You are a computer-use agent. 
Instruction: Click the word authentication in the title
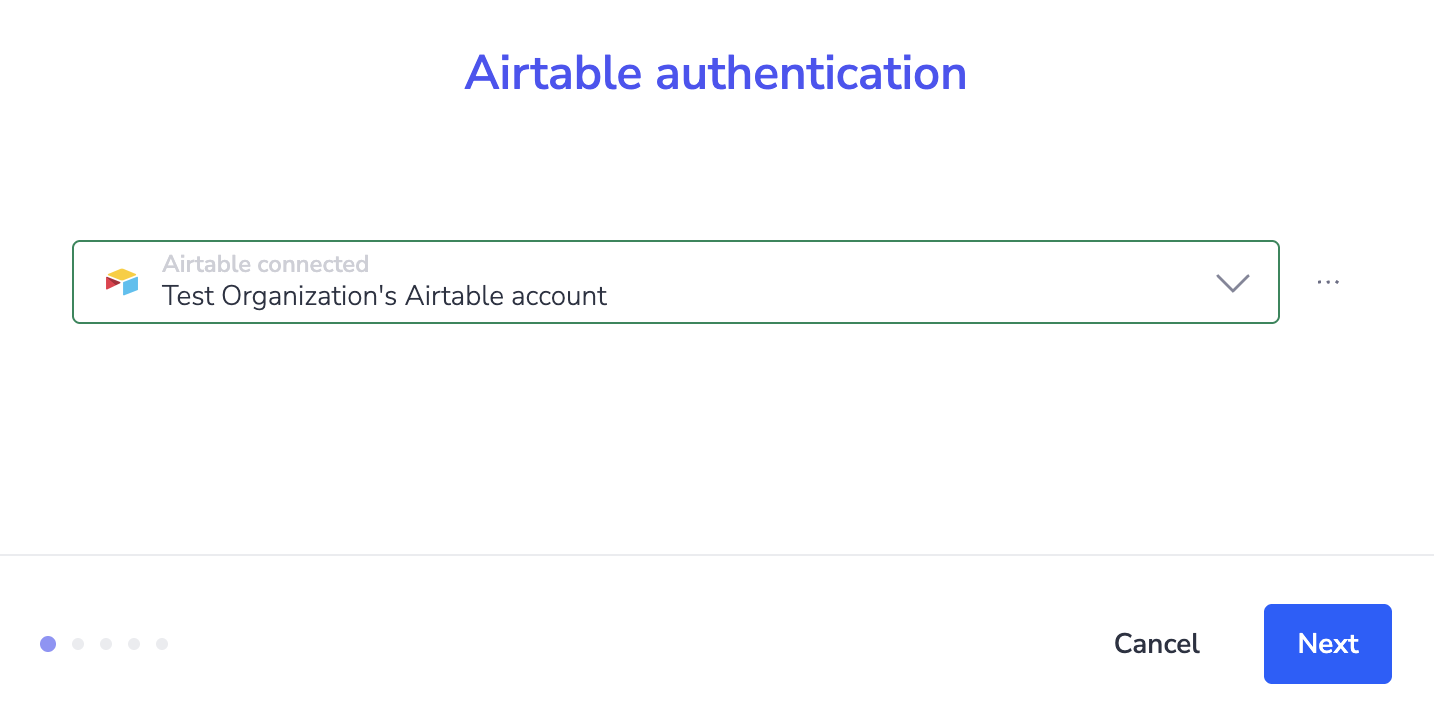pyautogui.click(x=812, y=73)
